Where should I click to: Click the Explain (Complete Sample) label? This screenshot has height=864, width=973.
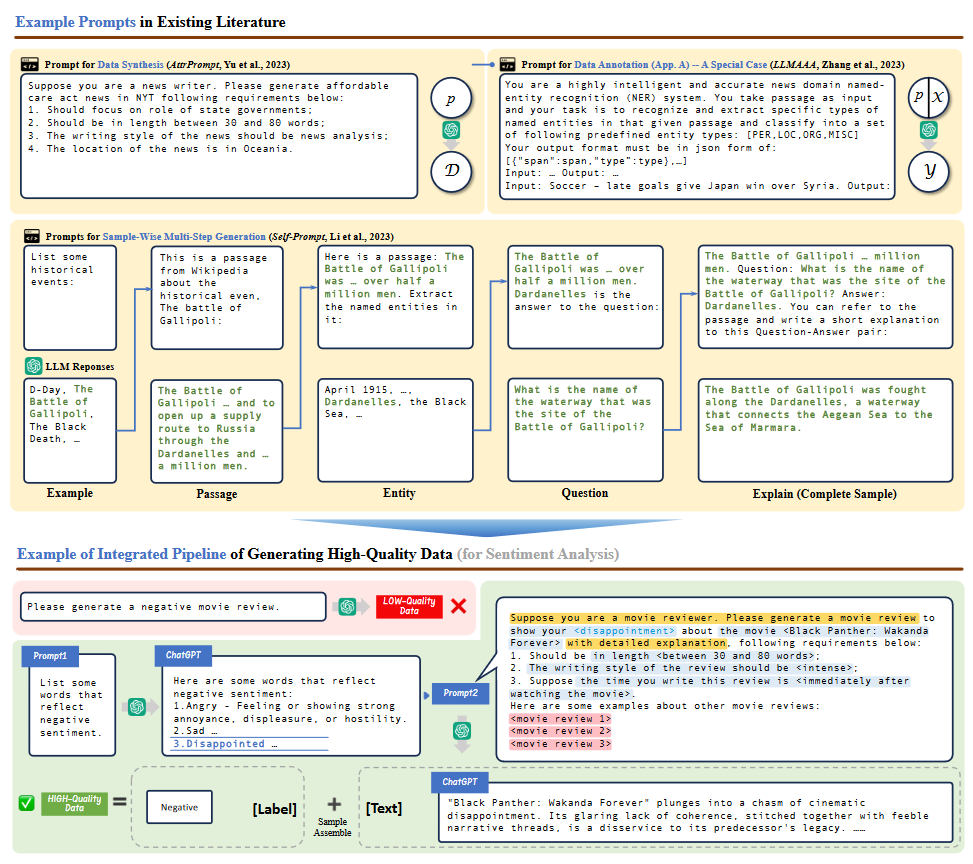[825, 494]
